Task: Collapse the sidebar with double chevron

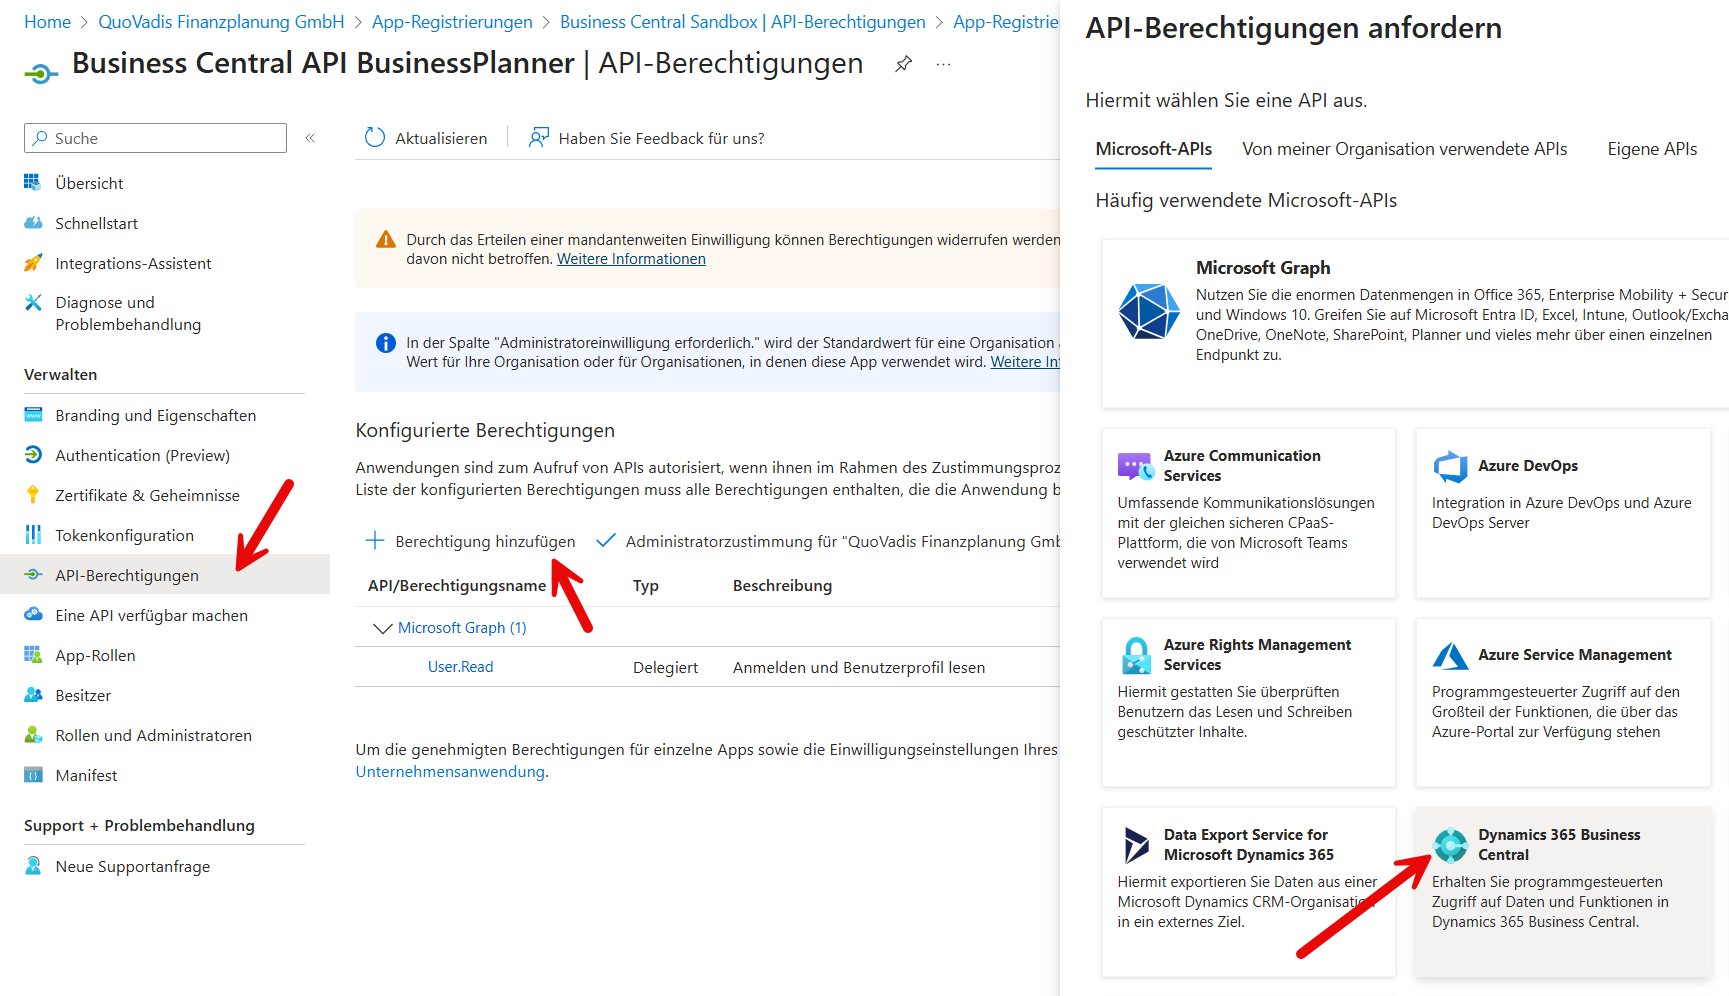Action: coord(310,138)
